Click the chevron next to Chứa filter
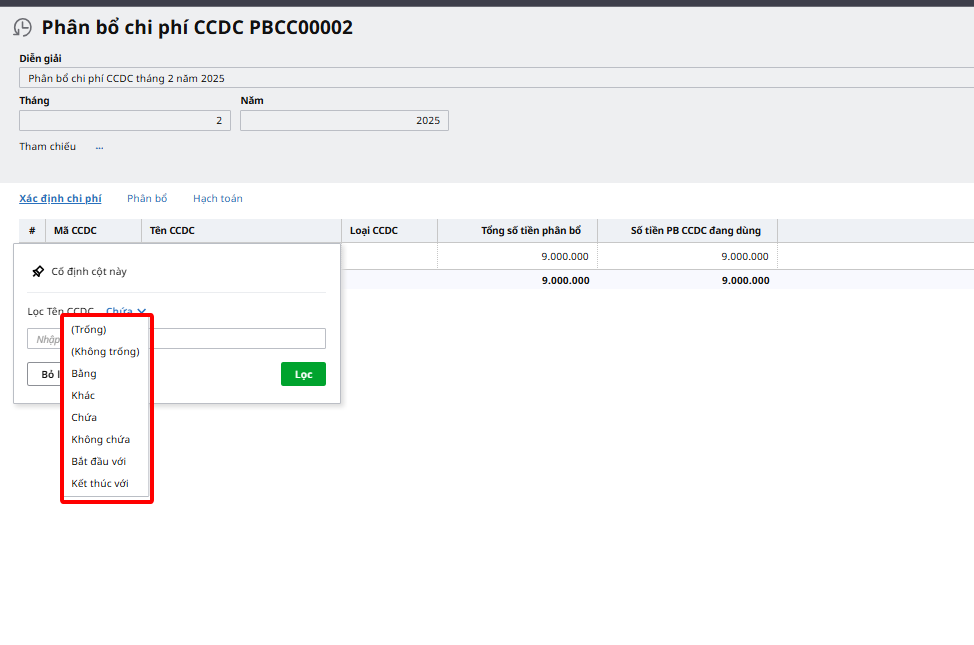This screenshot has width=974, height=645. tap(142, 312)
